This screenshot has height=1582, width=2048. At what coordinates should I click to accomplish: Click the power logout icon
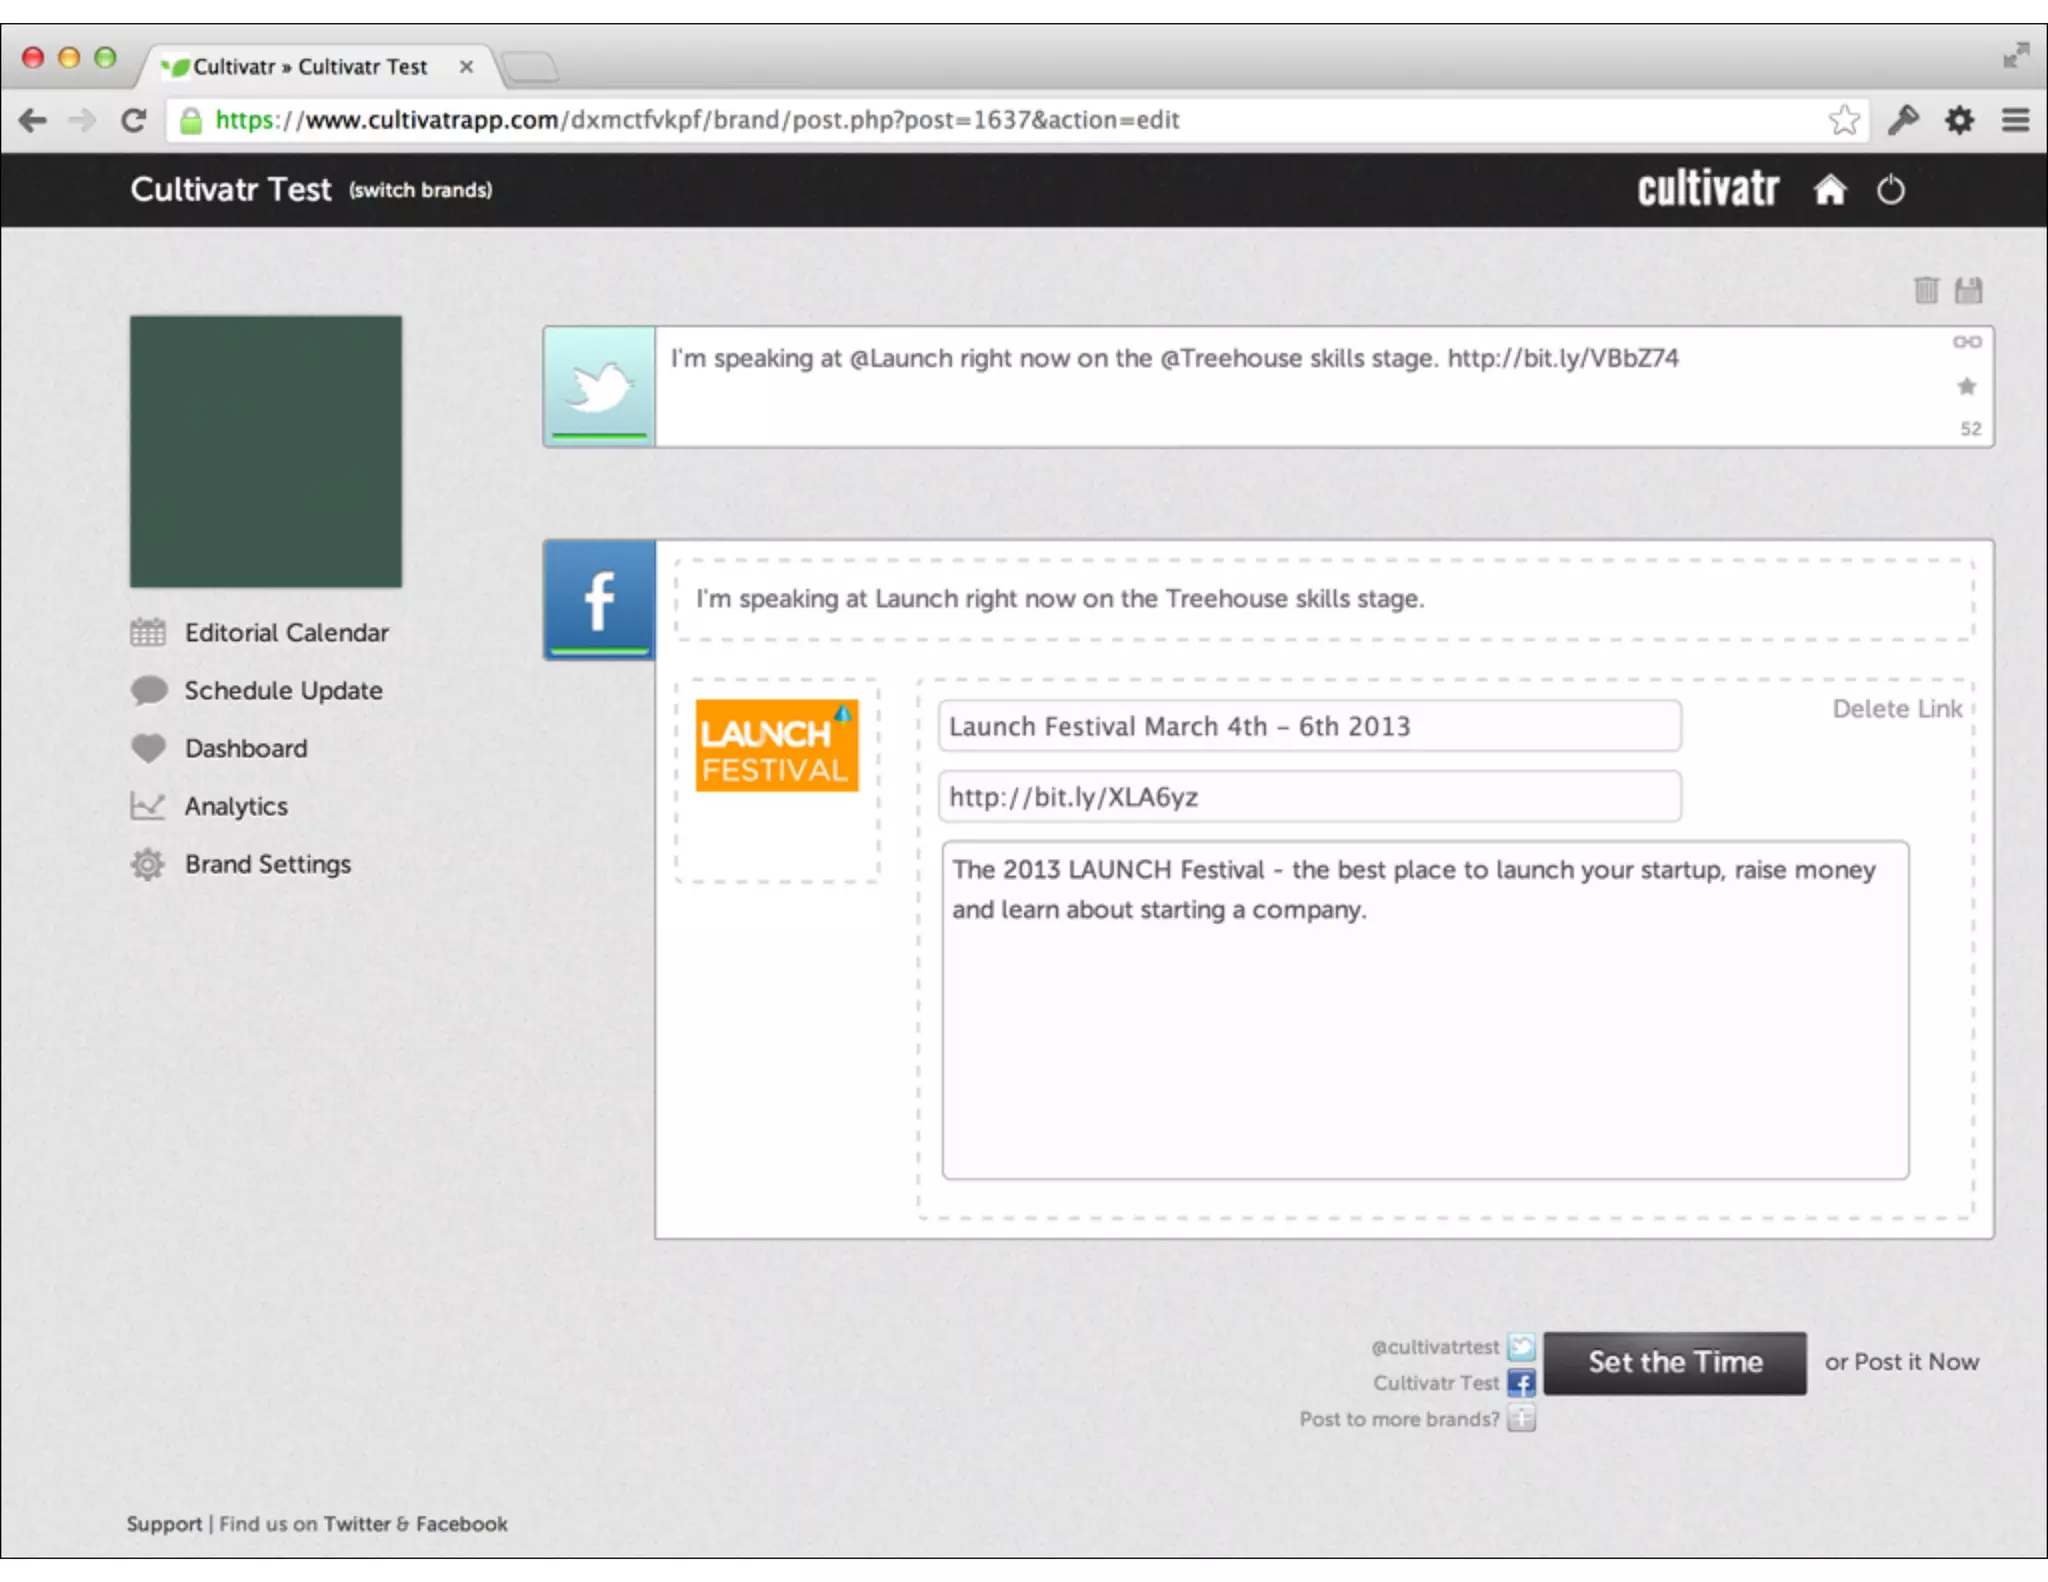(x=1890, y=189)
